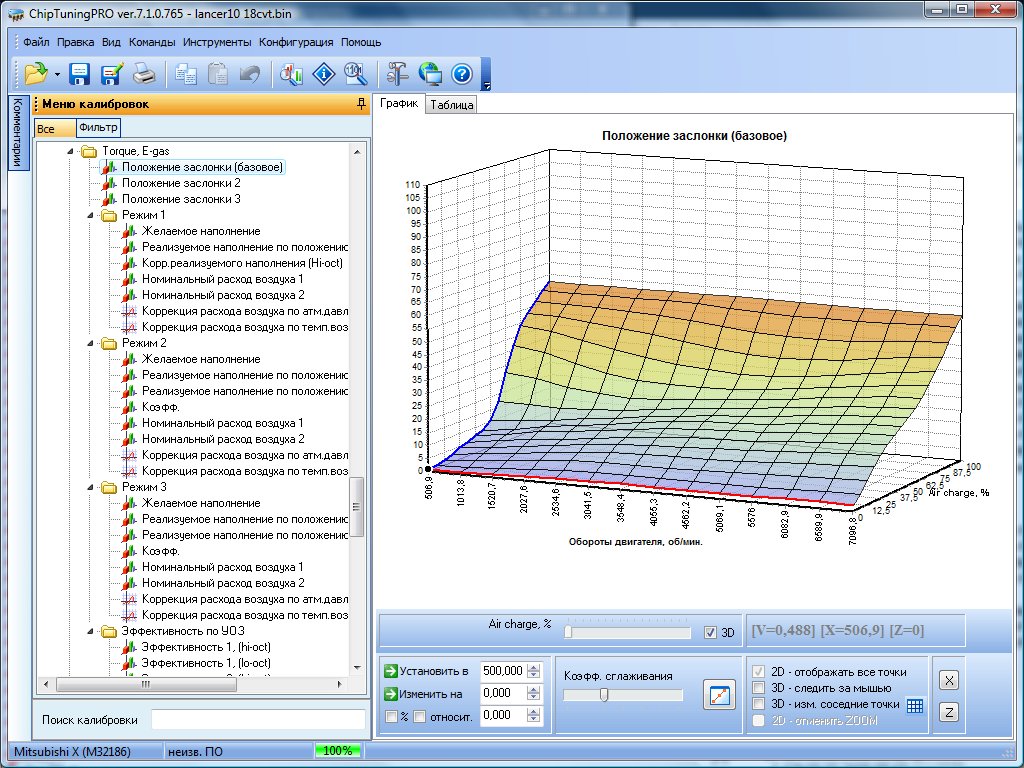The width and height of the screenshot is (1024, 768).
Task: Click the open file folder icon
Action: coord(36,73)
